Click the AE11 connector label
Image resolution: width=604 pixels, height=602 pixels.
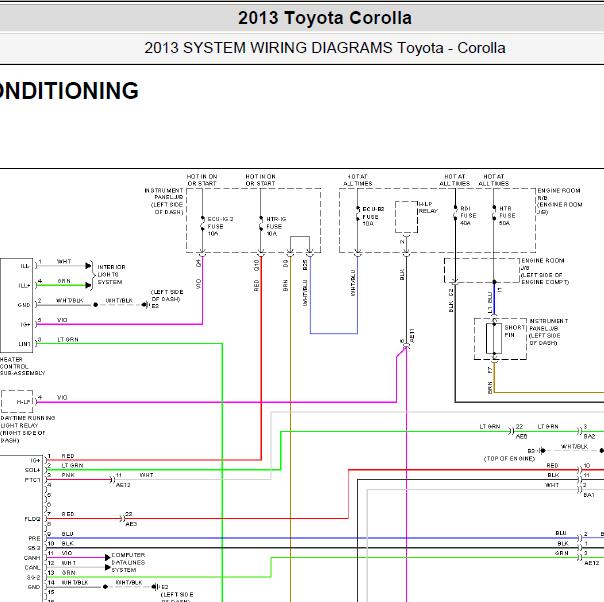point(412,336)
